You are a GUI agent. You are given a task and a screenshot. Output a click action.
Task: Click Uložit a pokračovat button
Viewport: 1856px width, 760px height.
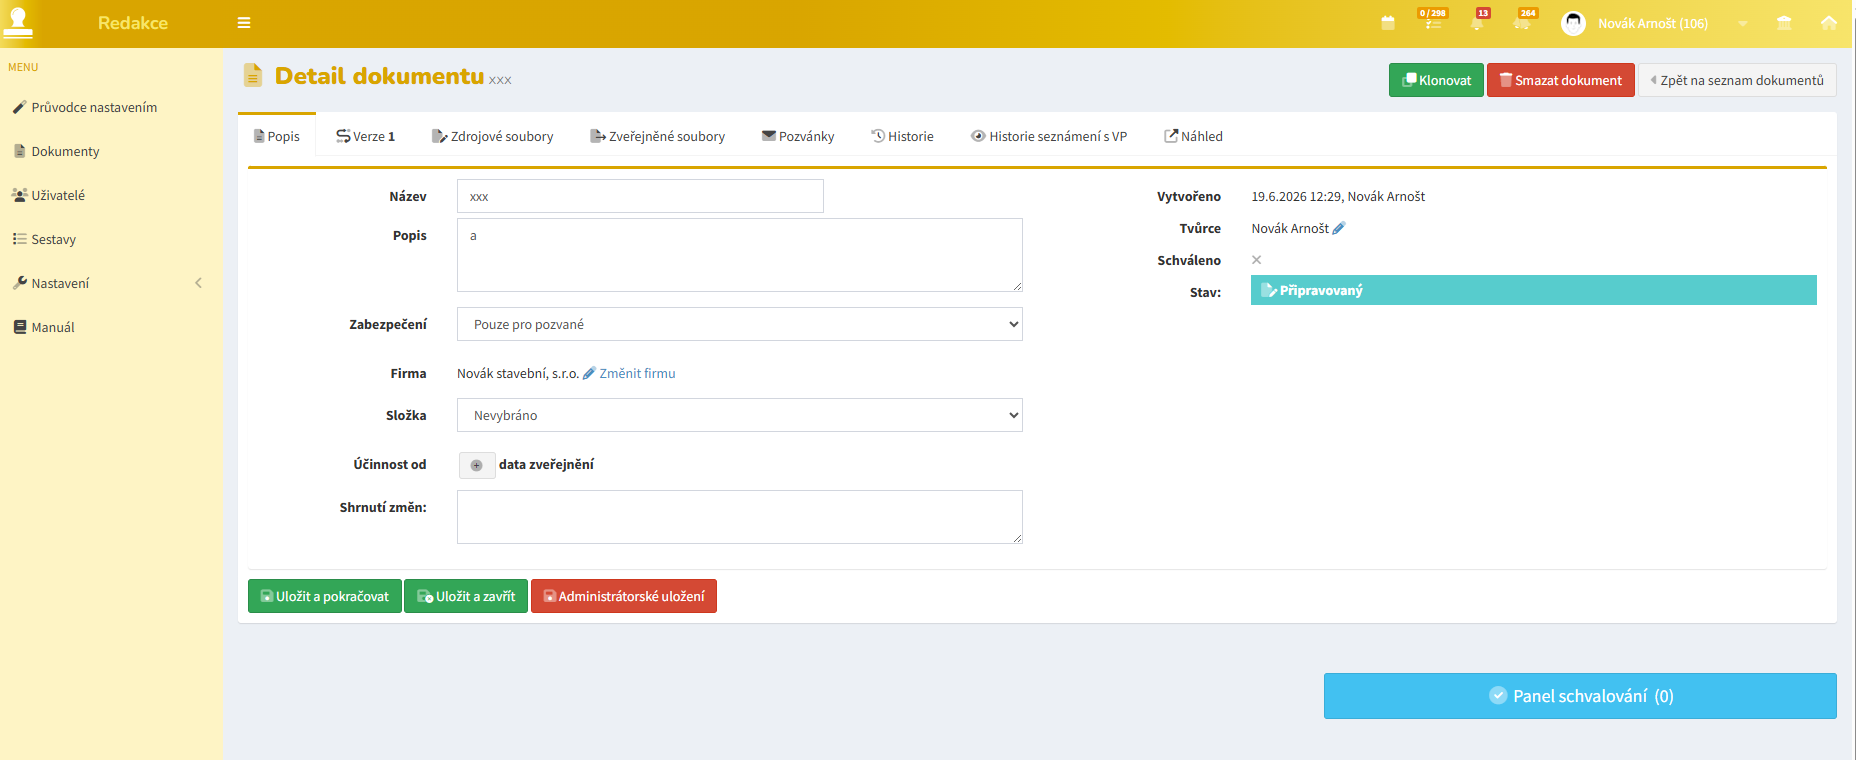pyautogui.click(x=325, y=596)
